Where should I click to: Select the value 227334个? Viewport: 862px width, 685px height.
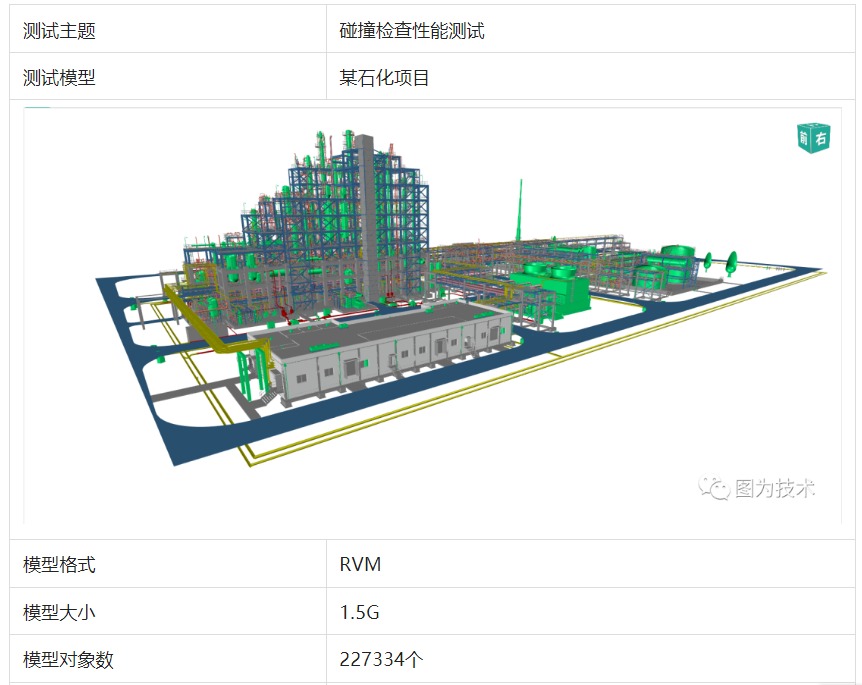381,659
